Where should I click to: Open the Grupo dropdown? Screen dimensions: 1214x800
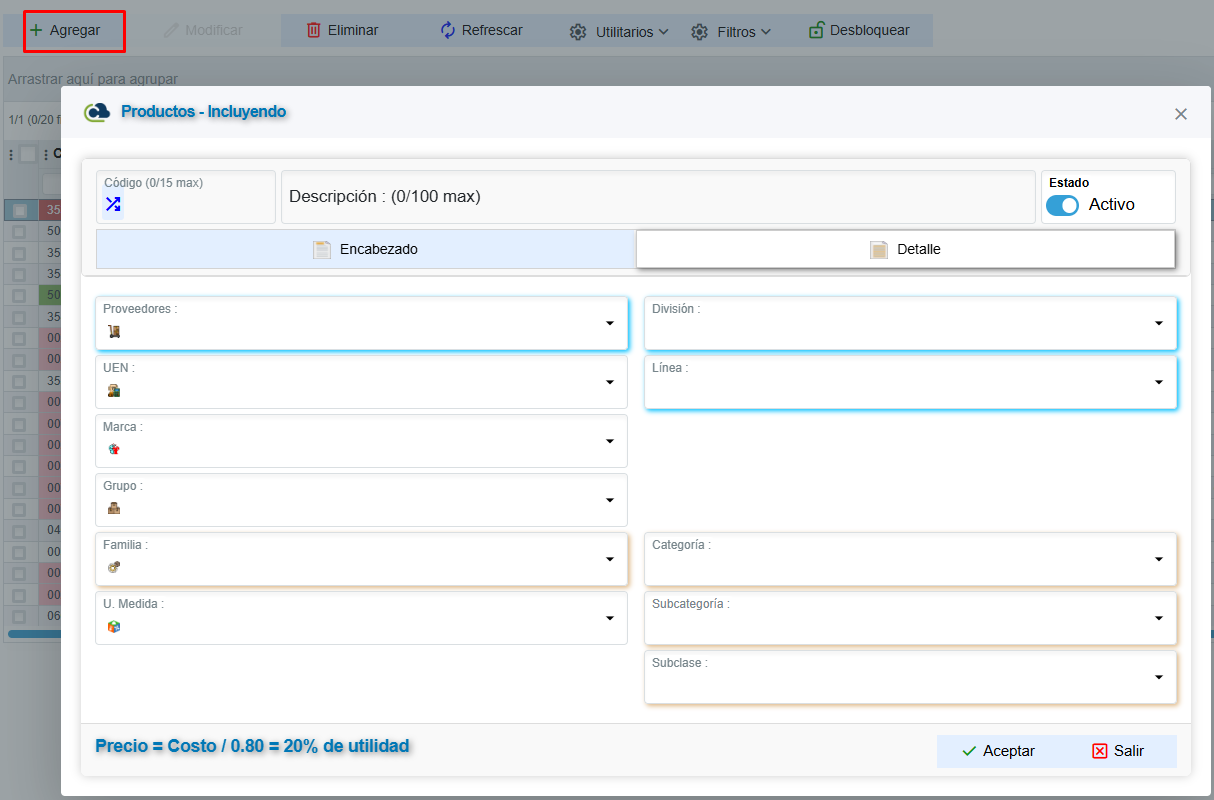[x=610, y=500]
